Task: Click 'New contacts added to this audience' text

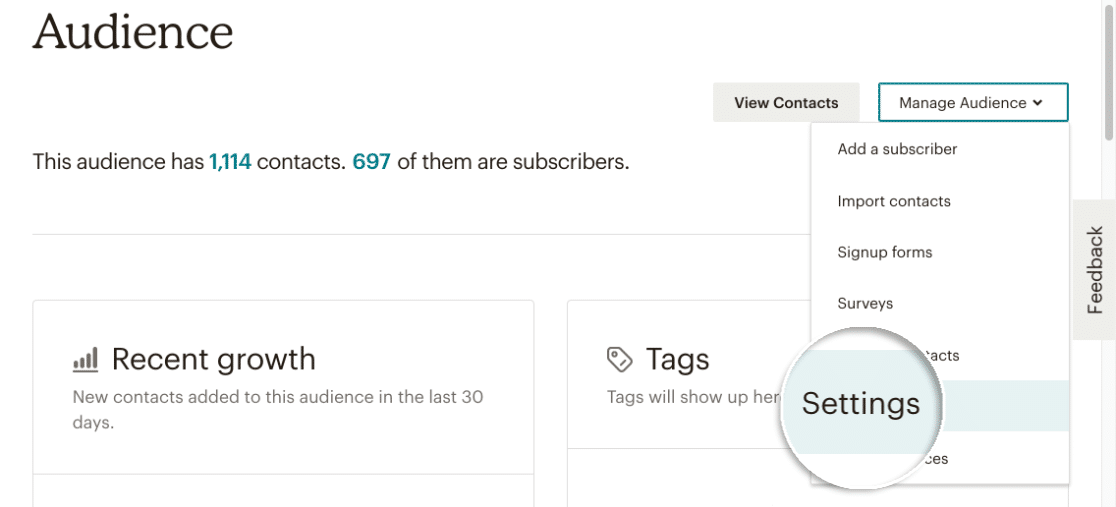Action: (x=278, y=409)
